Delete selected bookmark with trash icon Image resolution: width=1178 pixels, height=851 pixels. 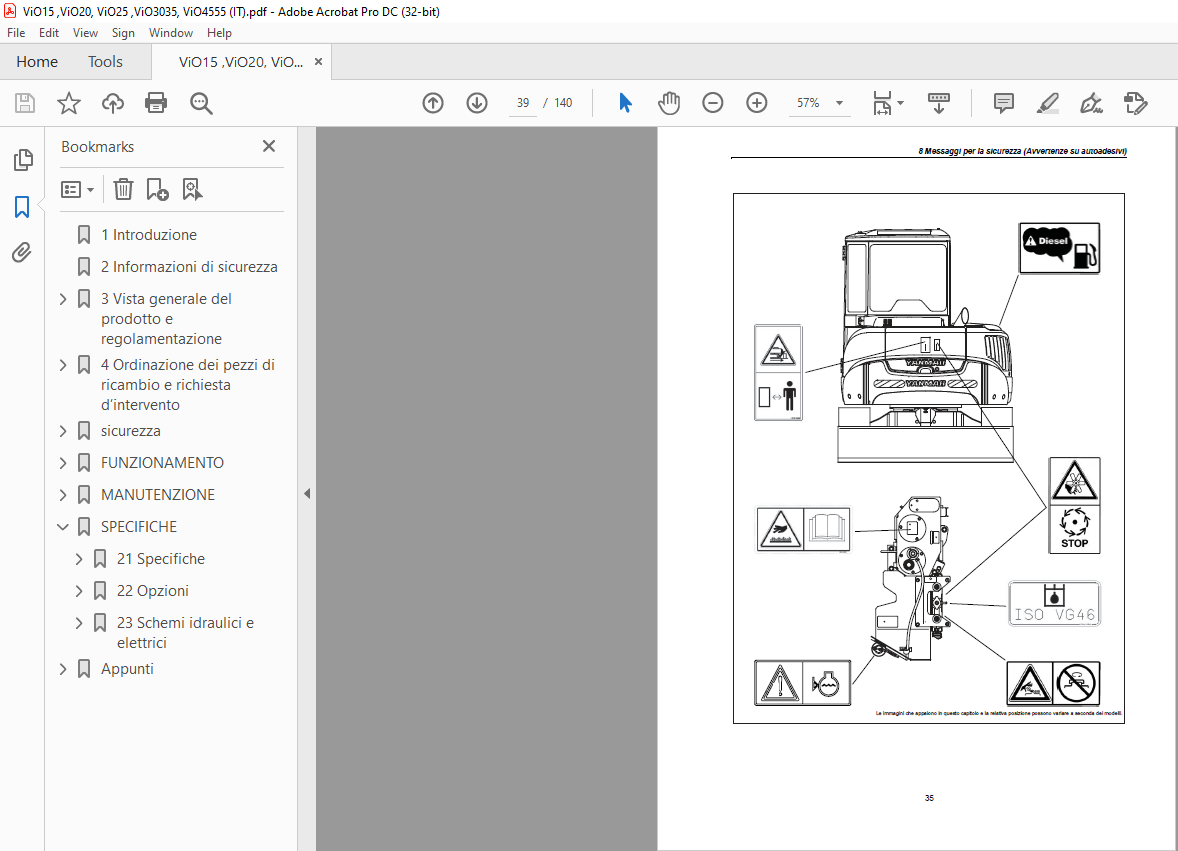123,189
